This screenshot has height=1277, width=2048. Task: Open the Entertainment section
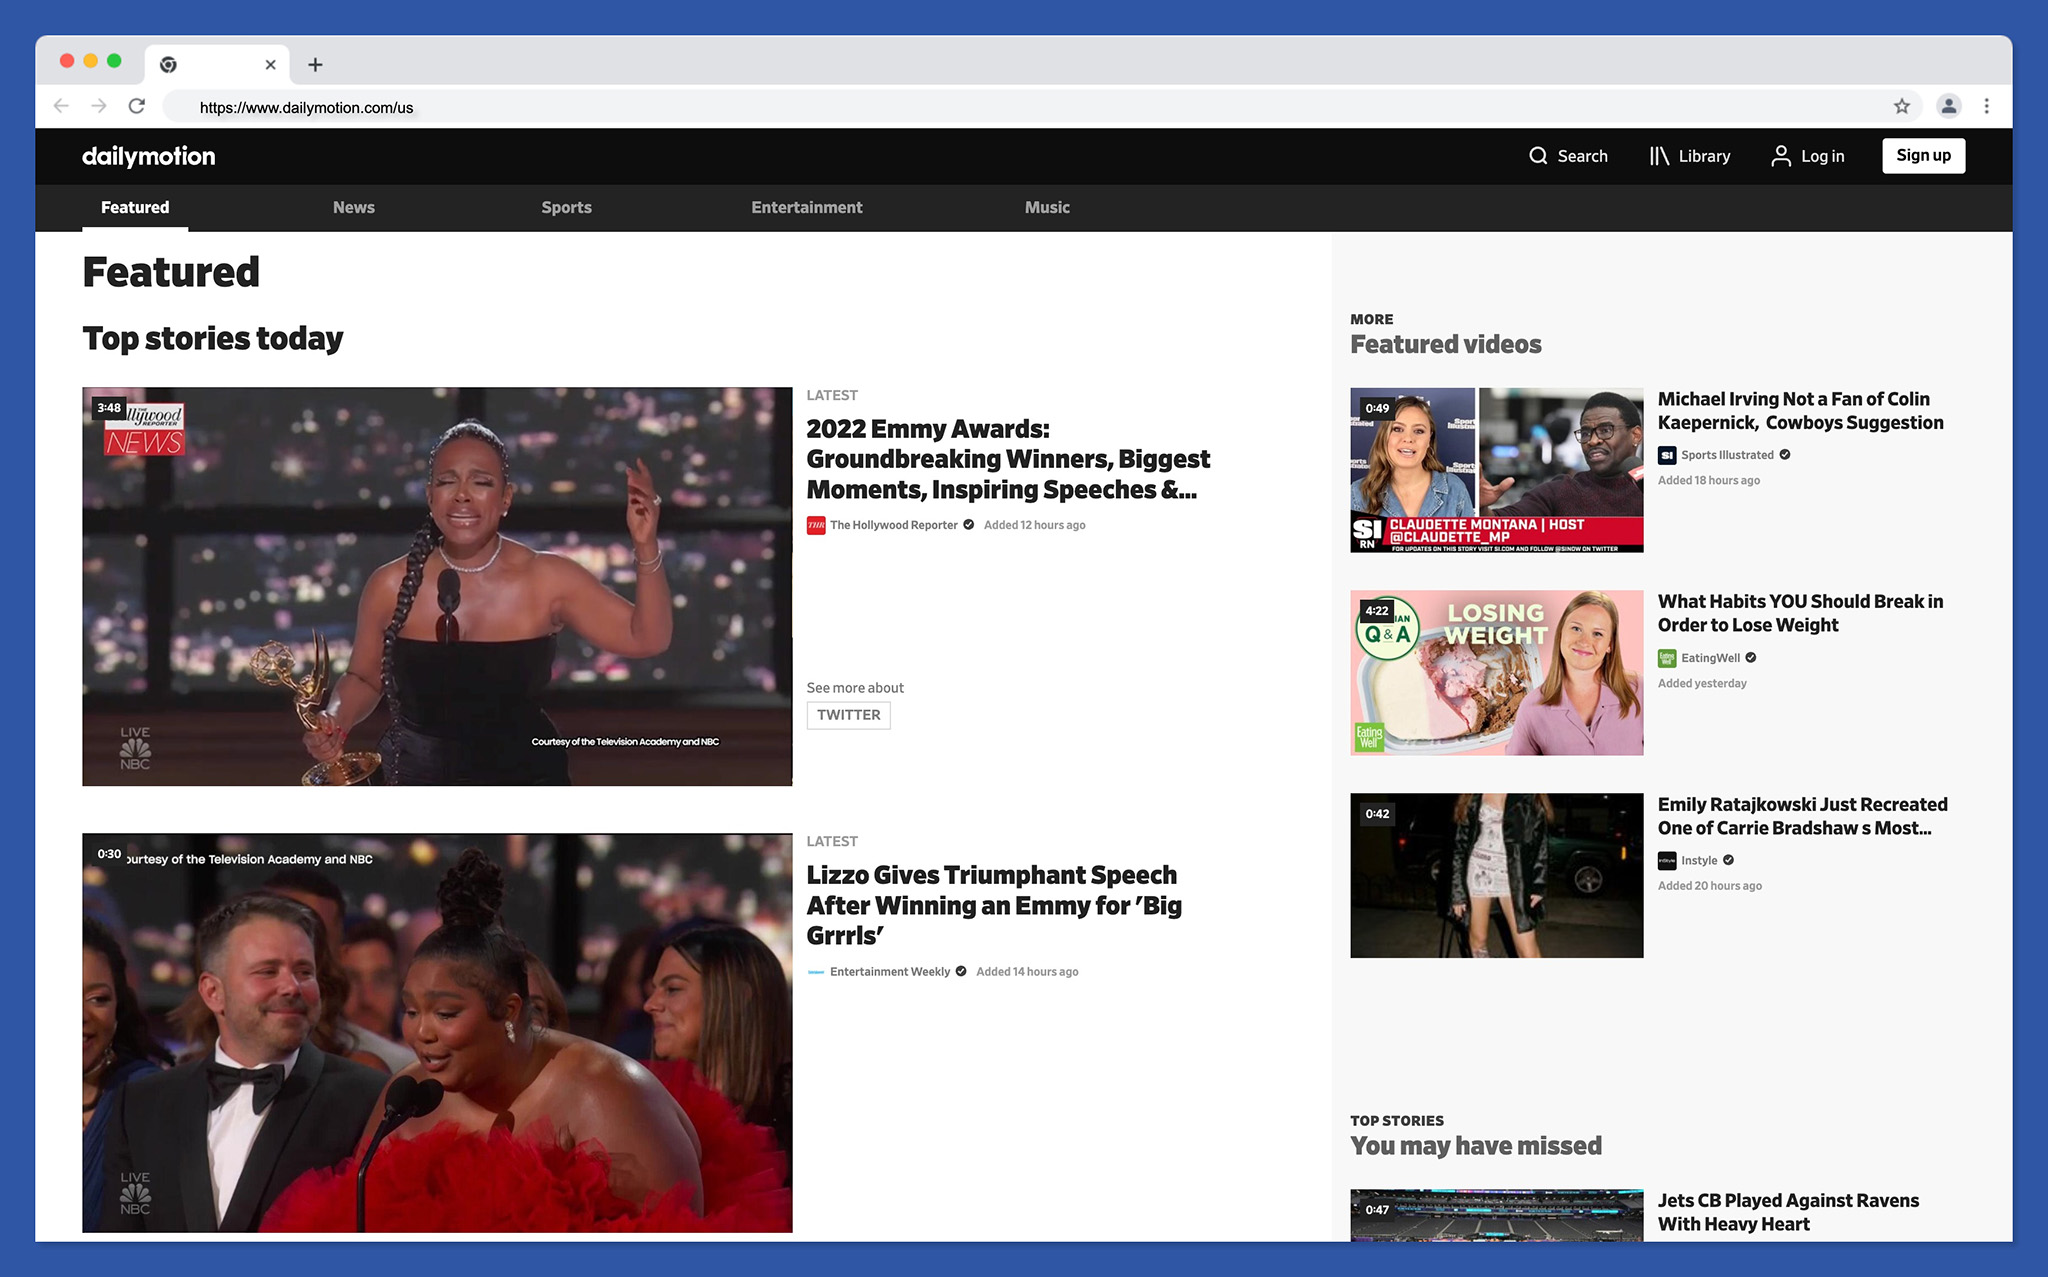click(x=806, y=207)
